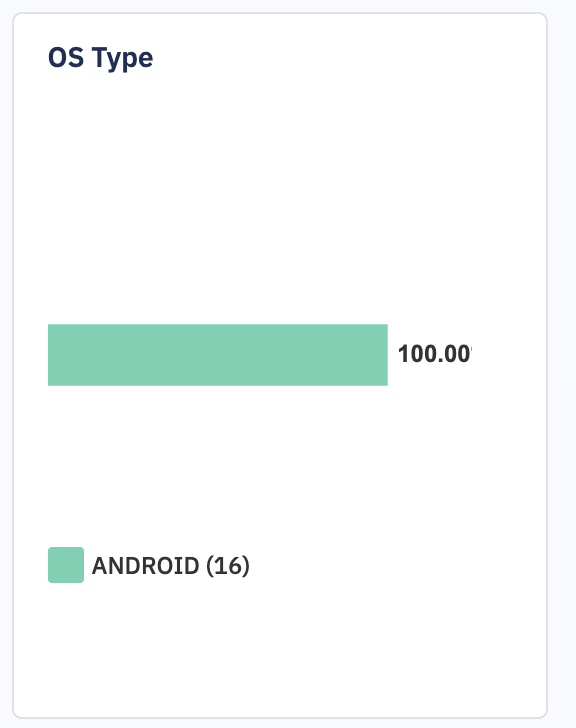Screen dimensions: 576x728
Task: Toggle ANDROID series via legend square
Action: (66, 565)
